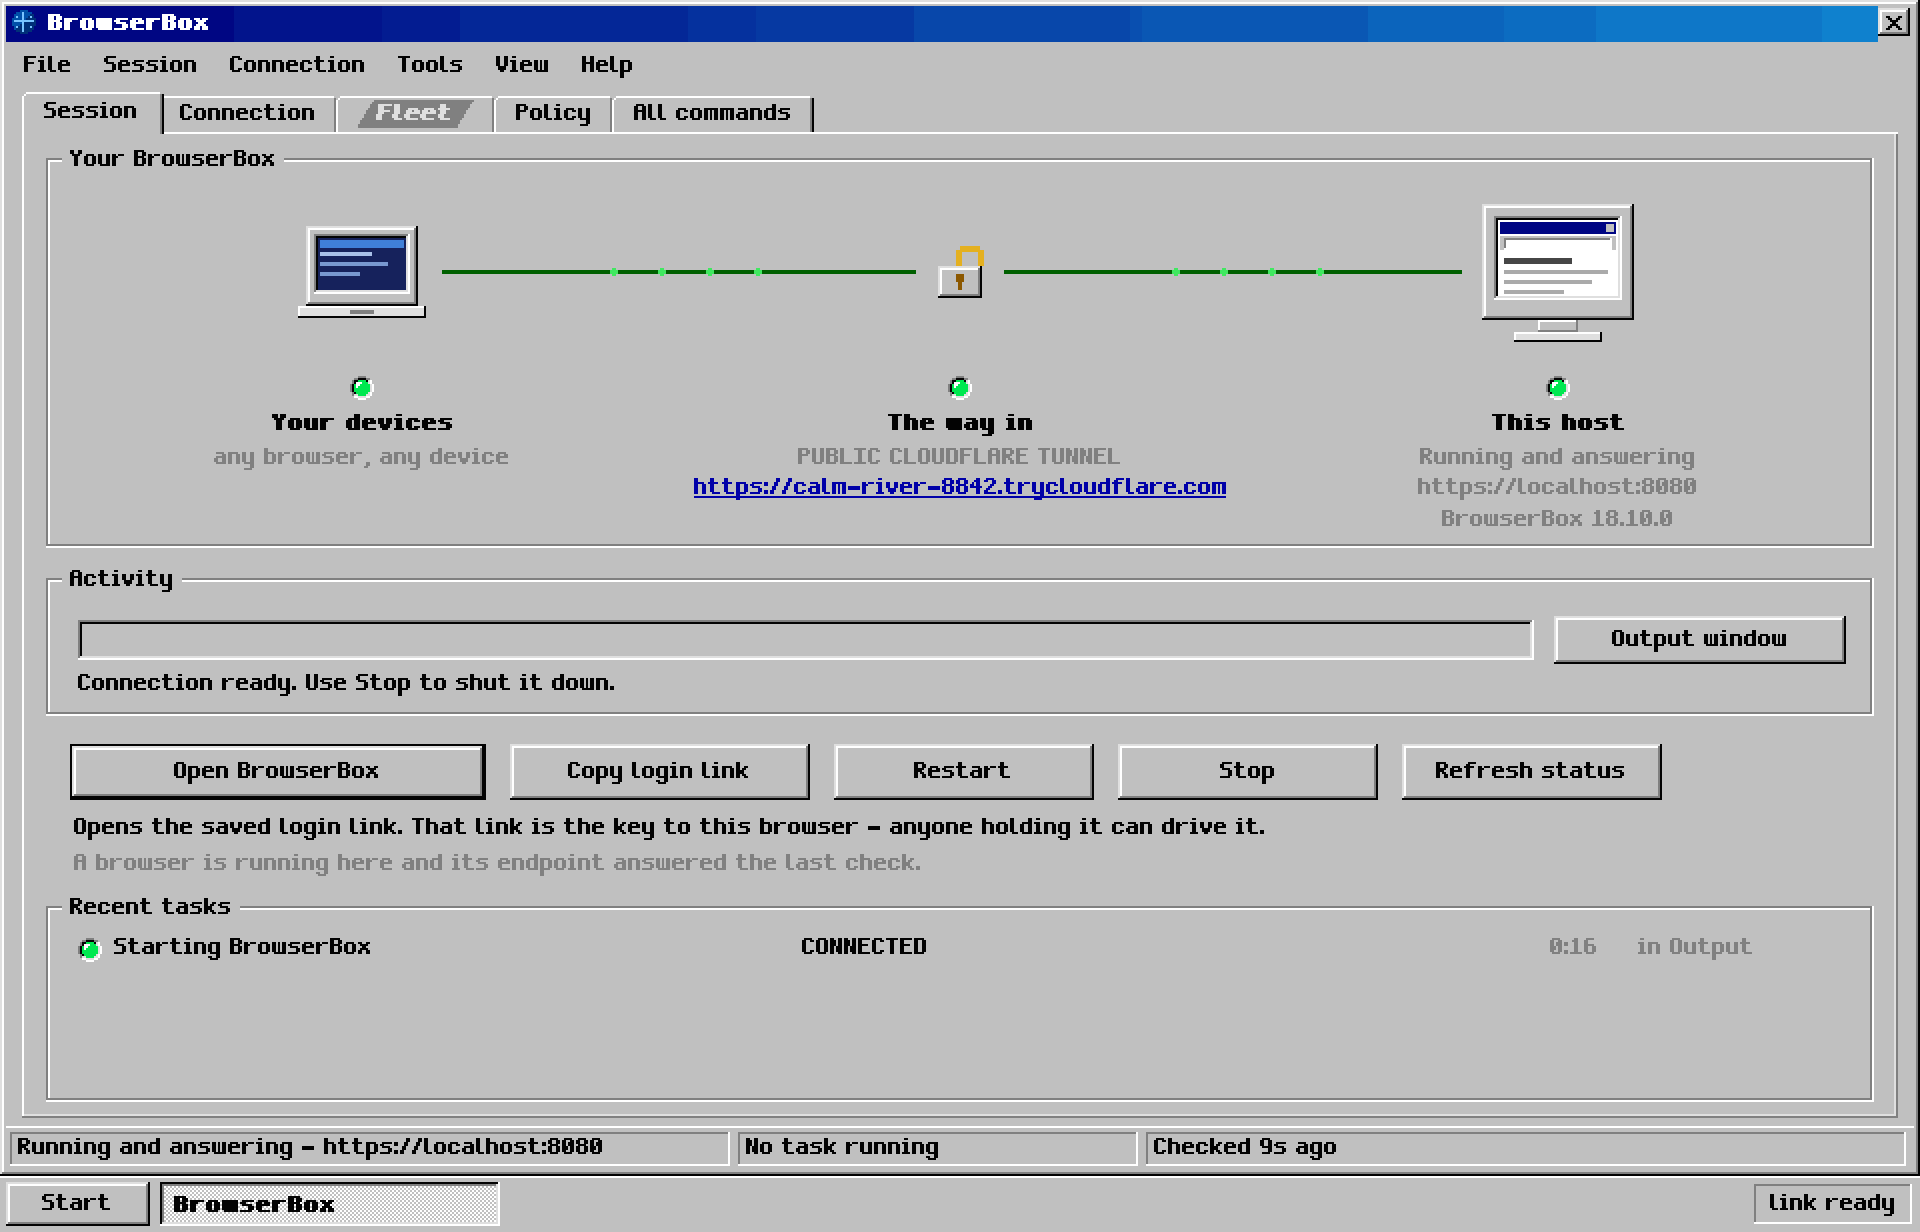The image size is (1920, 1232).
Task: Click the 0:16 task duration
Action: pos(1572,947)
